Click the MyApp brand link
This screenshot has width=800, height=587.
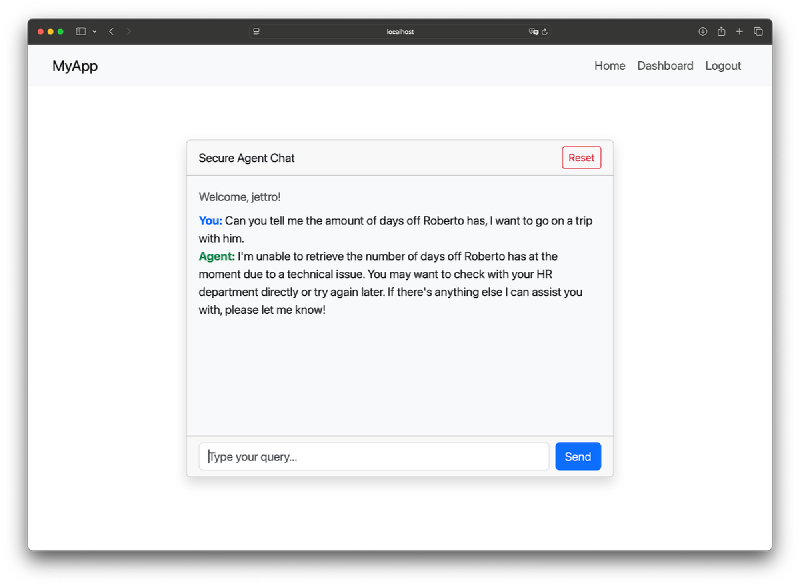(75, 66)
